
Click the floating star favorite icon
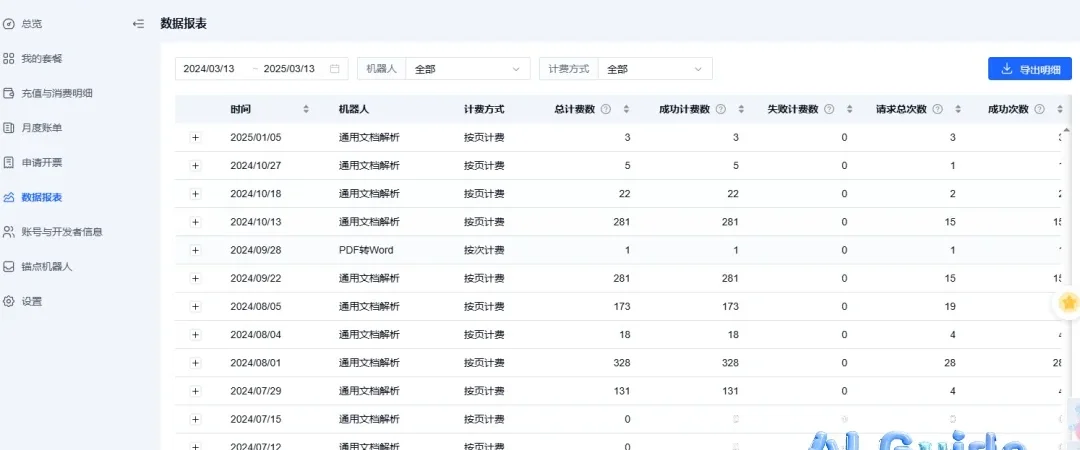[x=1068, y=303]
